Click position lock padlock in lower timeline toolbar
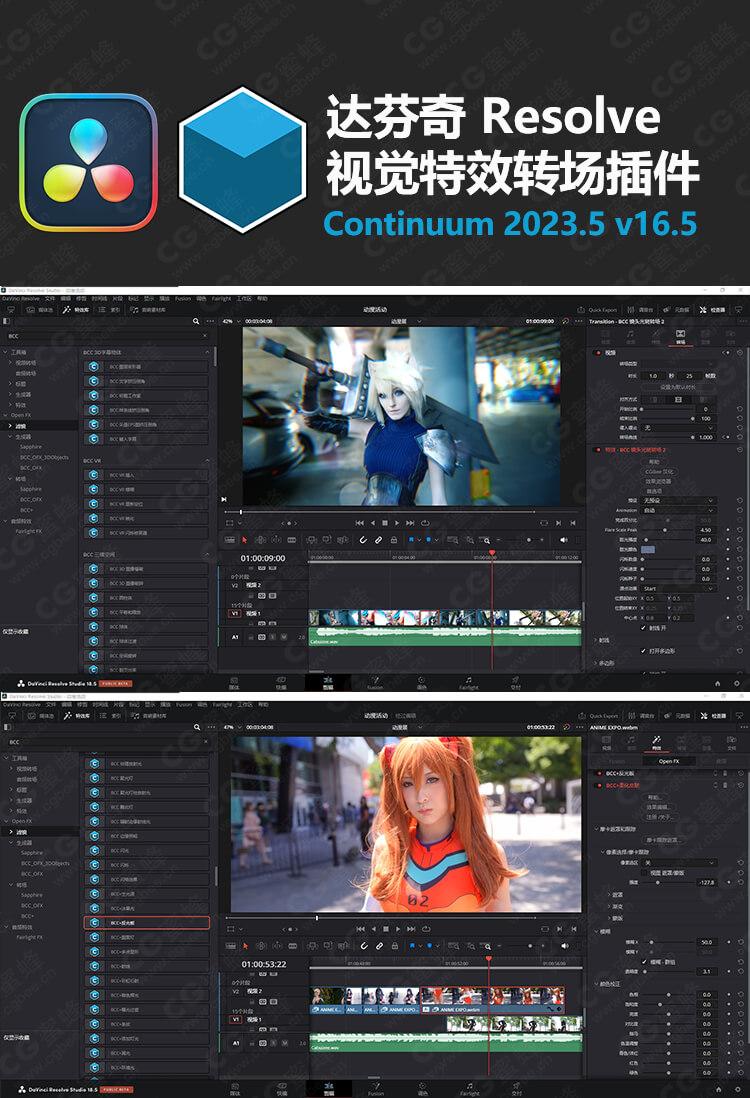750x1098 pixels. pyautogui.click(x=394, y=946)
